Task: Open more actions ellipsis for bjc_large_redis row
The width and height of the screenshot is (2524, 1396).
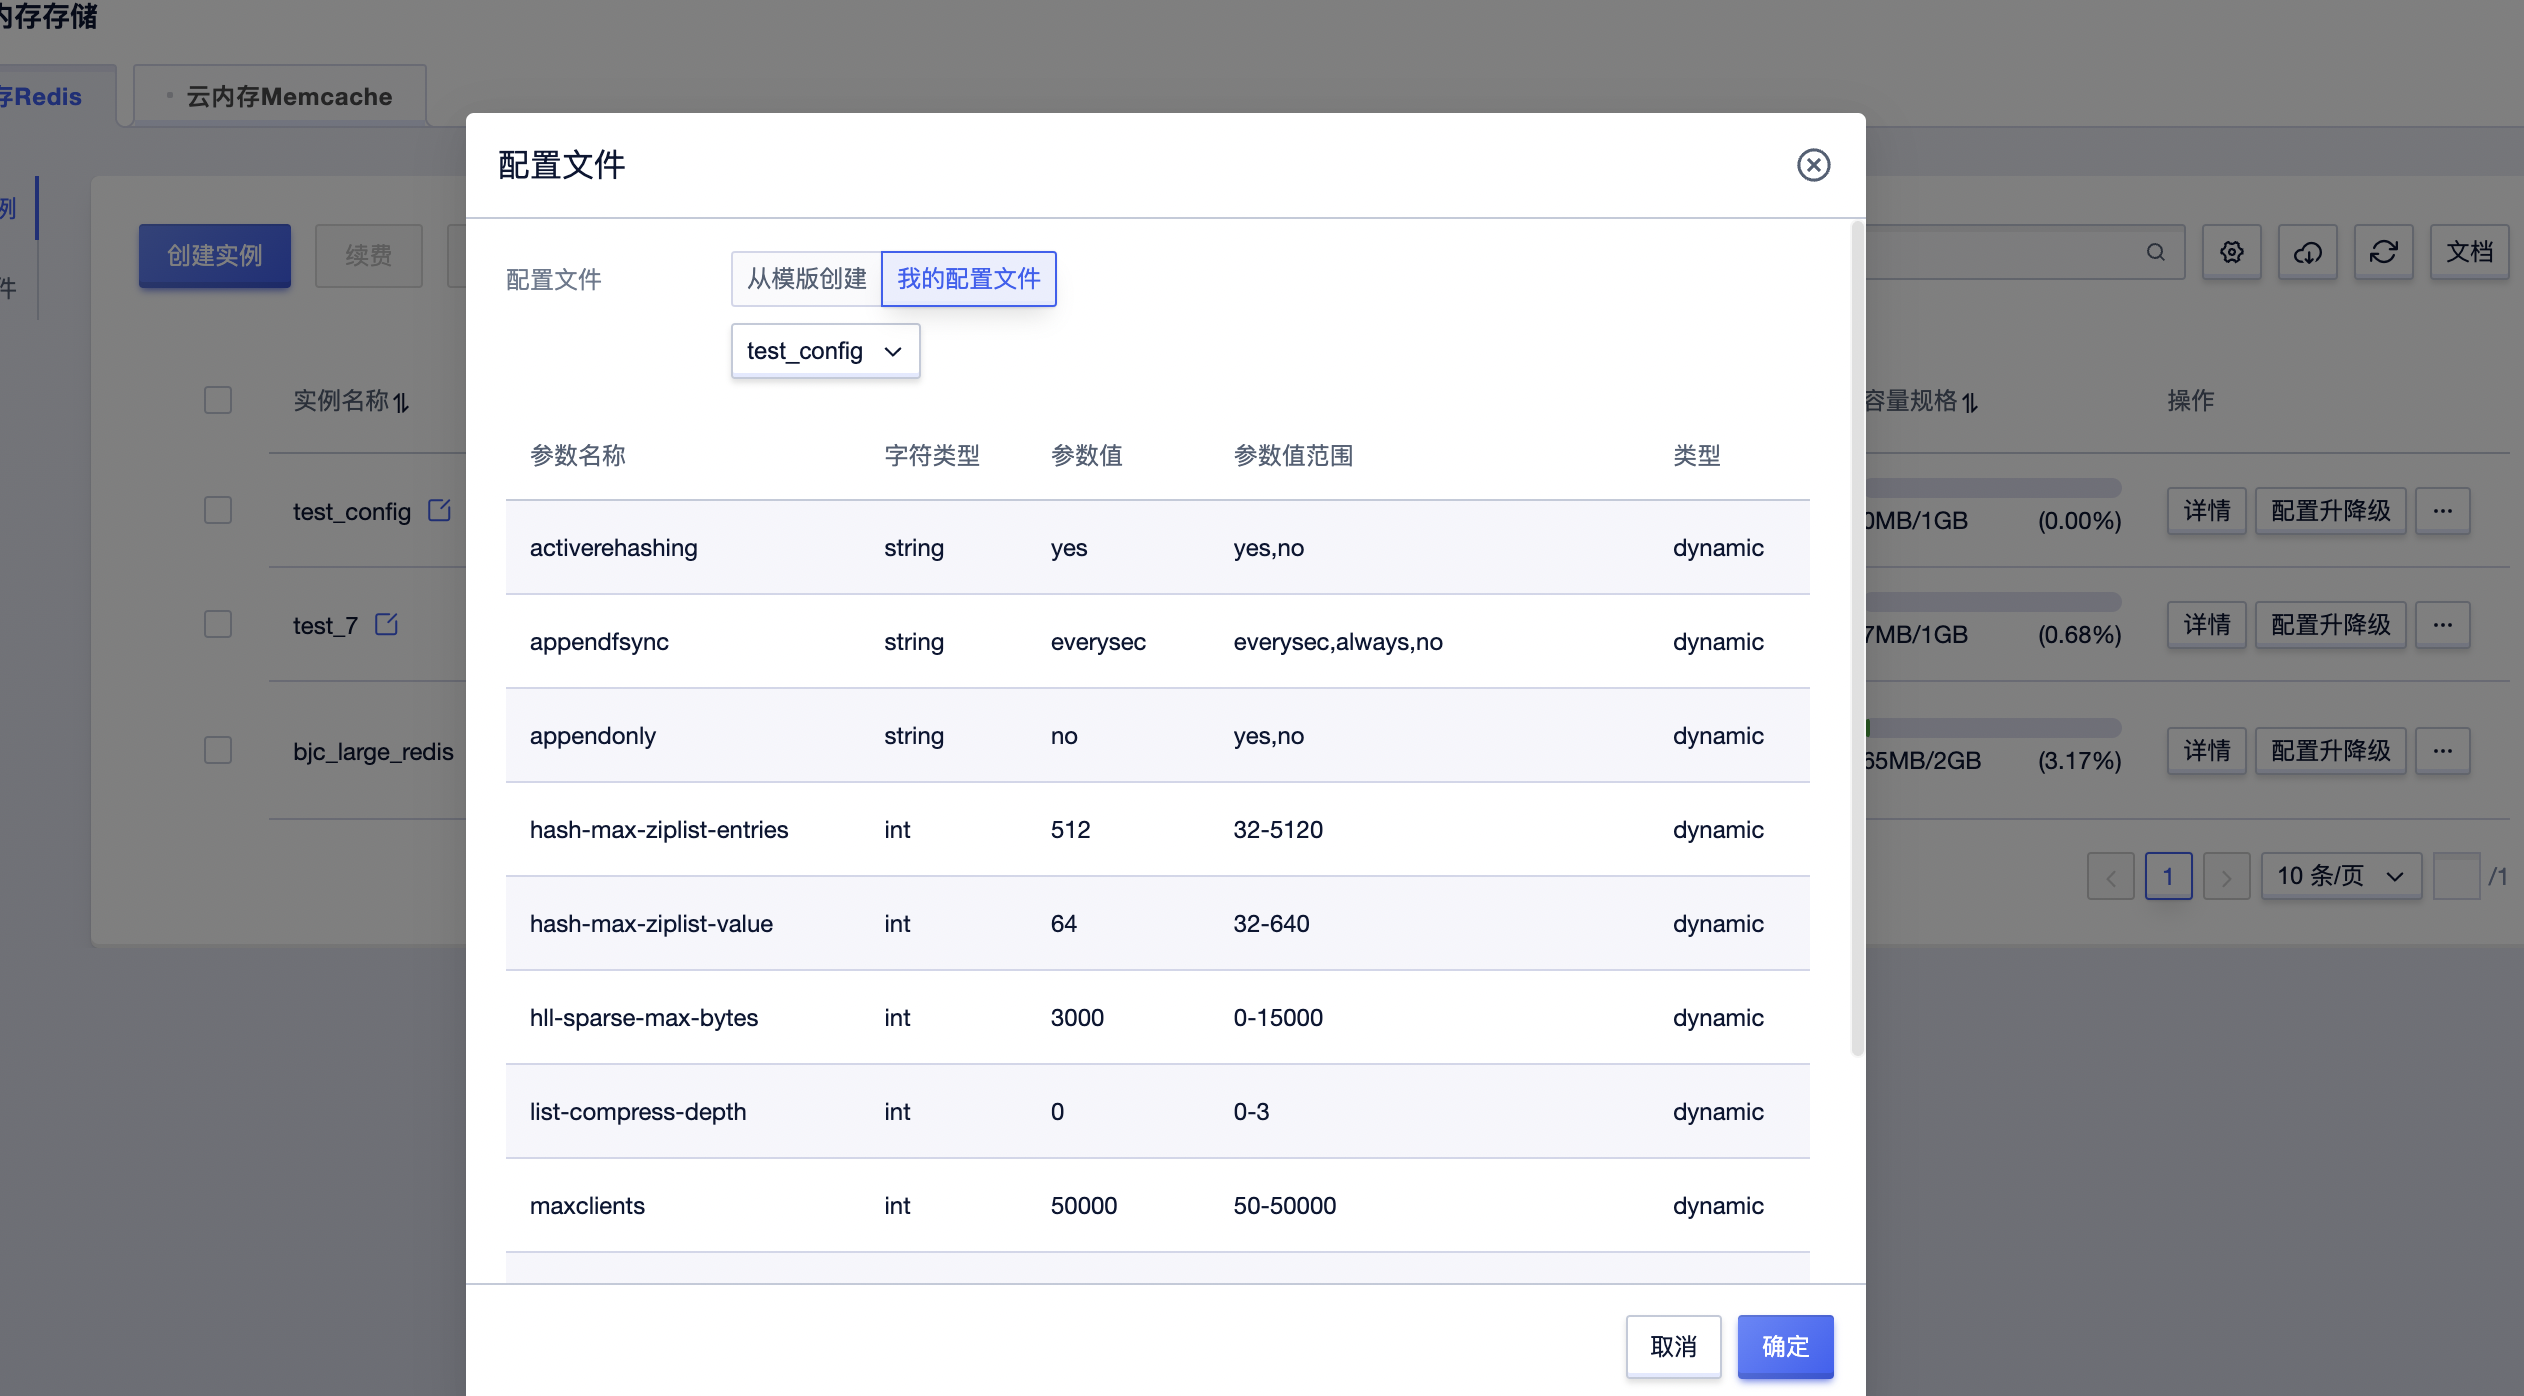Action: point(2442,751)
